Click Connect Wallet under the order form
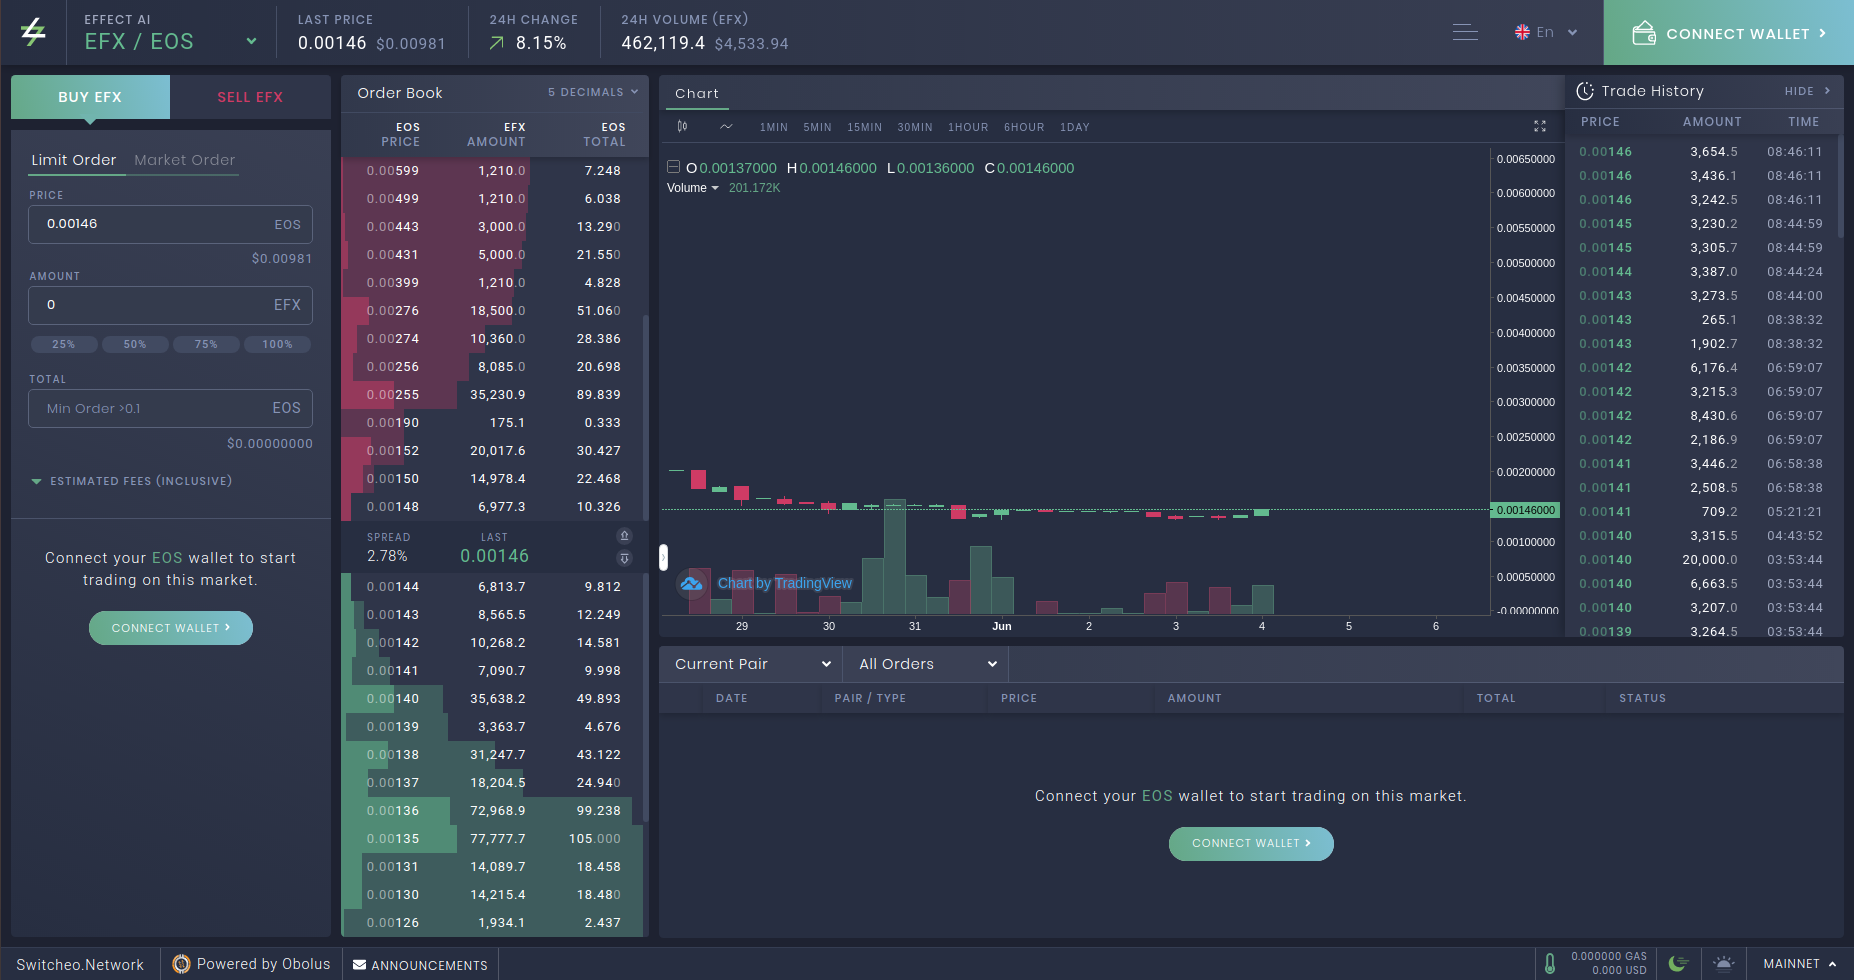Image resolution: width=1854 pixels, height=980 pixels. (x=171, y=628)
